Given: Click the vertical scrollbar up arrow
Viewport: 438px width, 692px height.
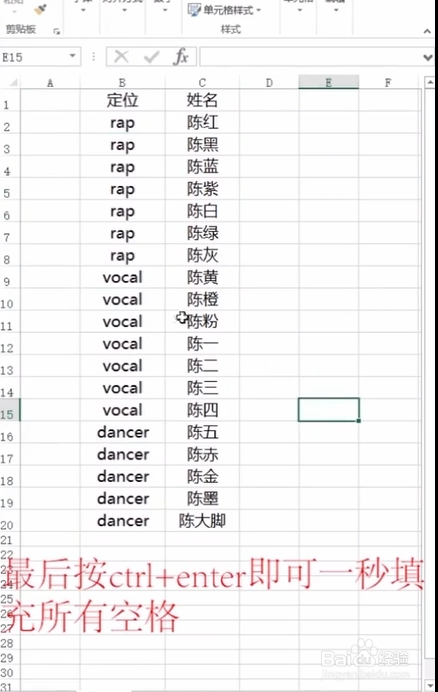Looking at the screenshot, I should coord(429,82).
